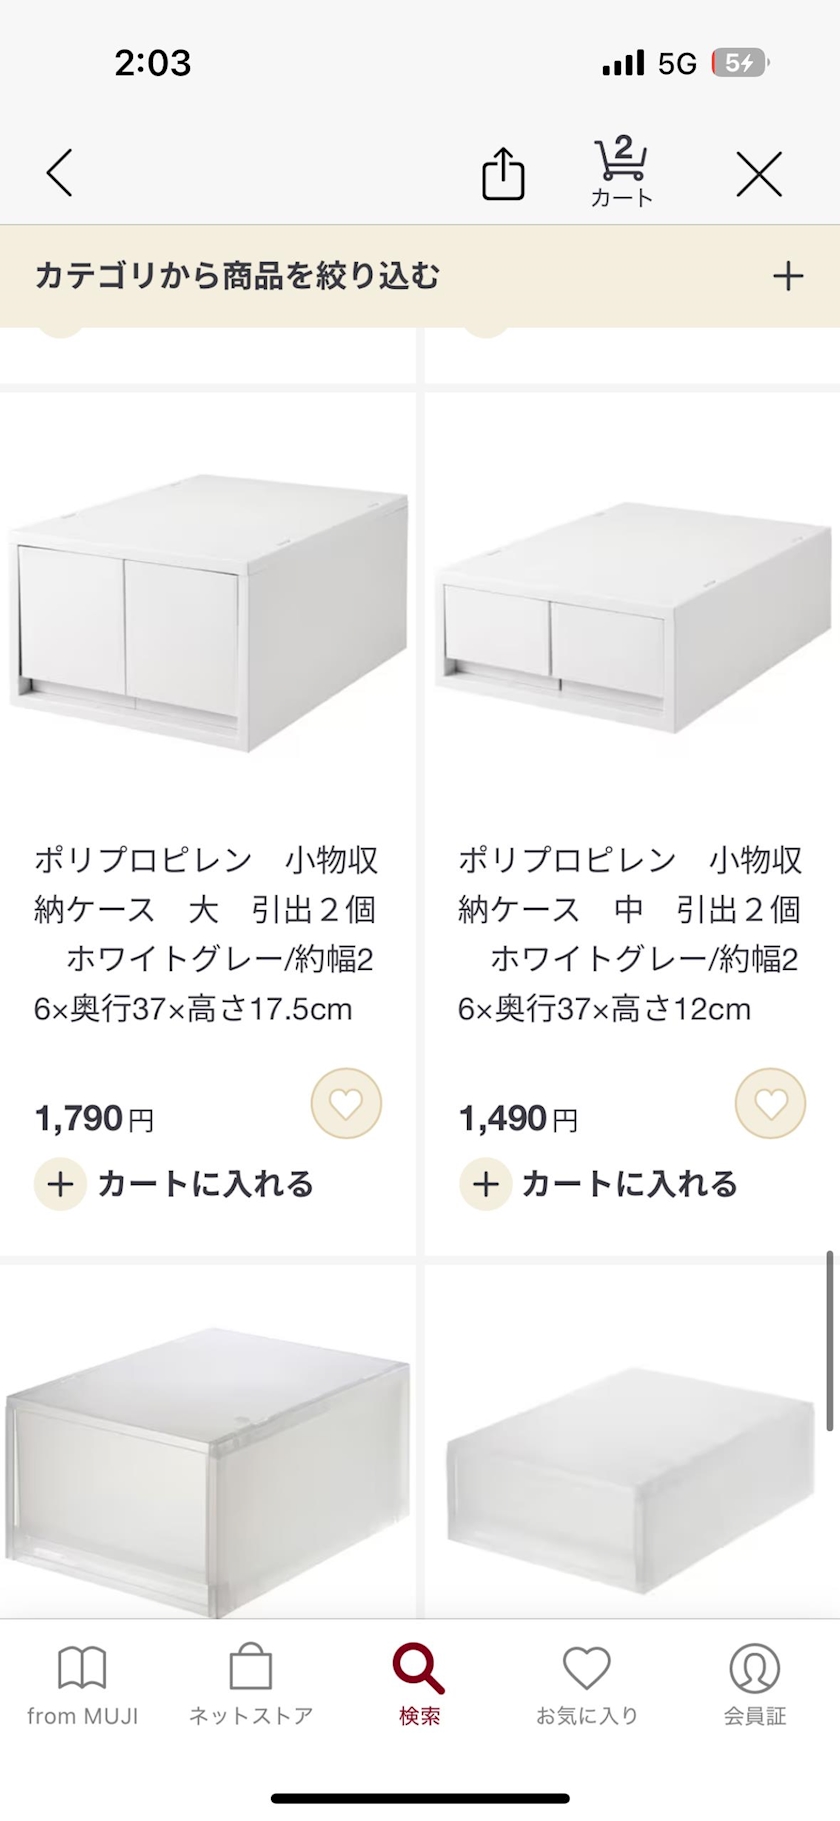Image resolution: width=840 pixels, height=1821 pixels.
Task: Open from MUJI tab
Action: (82, 1686)
